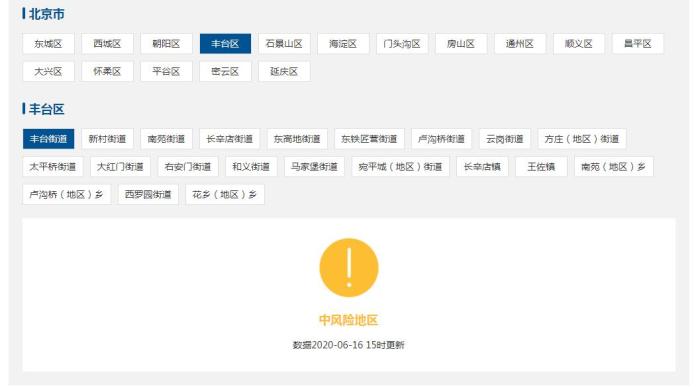700x390 pixels.
Task: Select the 海淀区 district button
Action: tap(343, 44)
